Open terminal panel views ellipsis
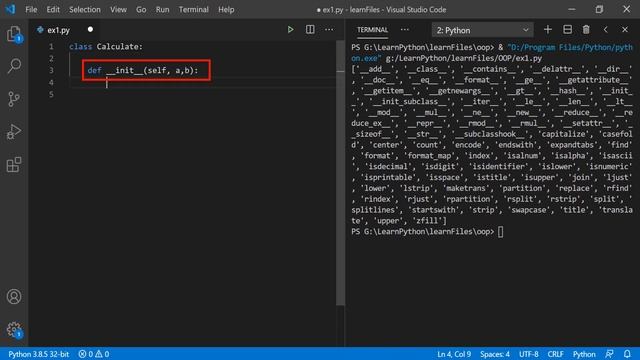 [x=404, y=29]
